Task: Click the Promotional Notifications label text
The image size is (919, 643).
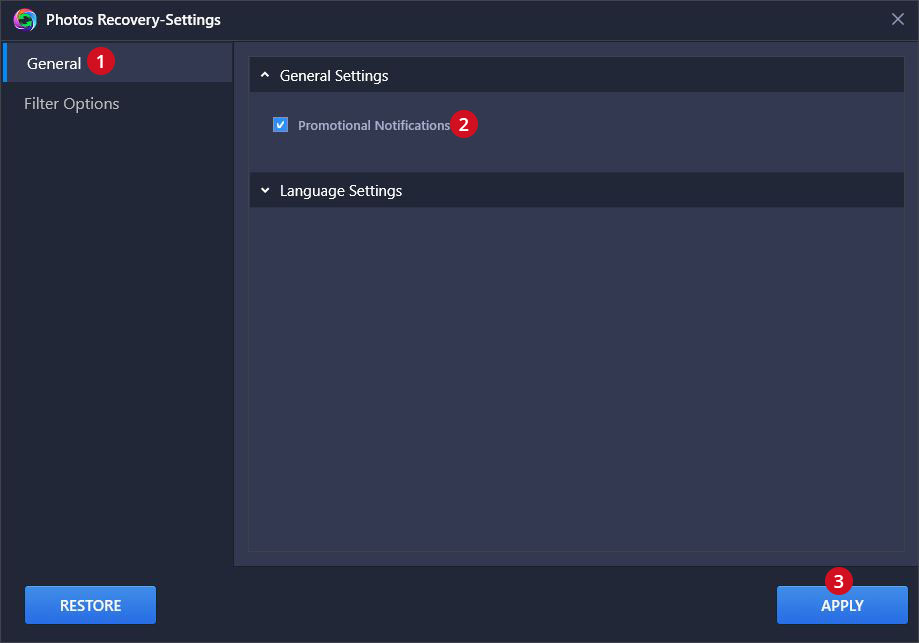Action: tap(374, 125)
